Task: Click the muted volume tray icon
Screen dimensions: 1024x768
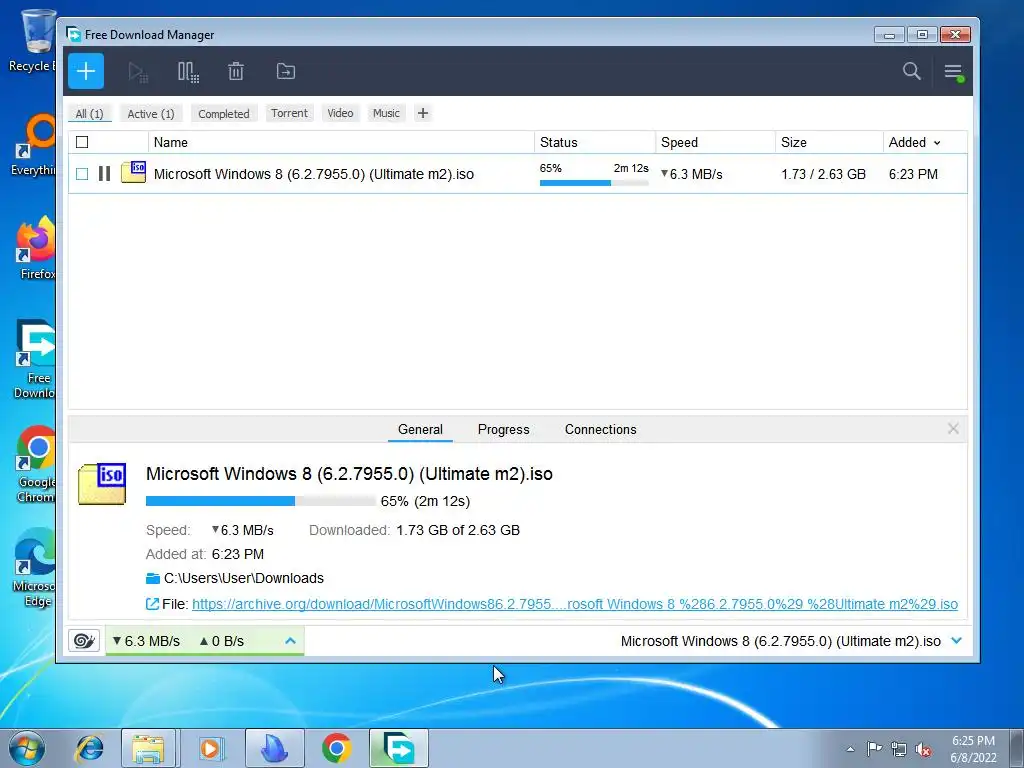Action: coord(923,749)
